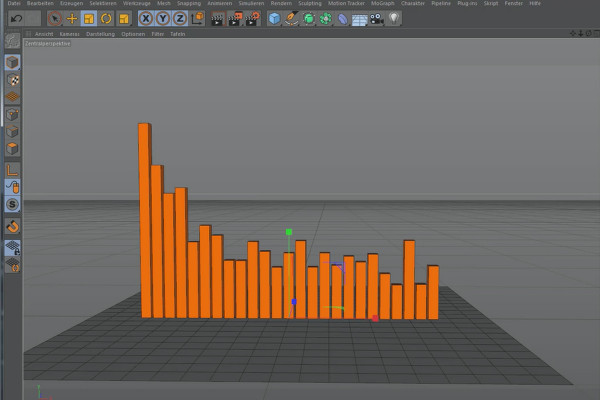Open viewport Tafeln menu
This screenshot has height=400, width=600.
(x=178, y=34)
